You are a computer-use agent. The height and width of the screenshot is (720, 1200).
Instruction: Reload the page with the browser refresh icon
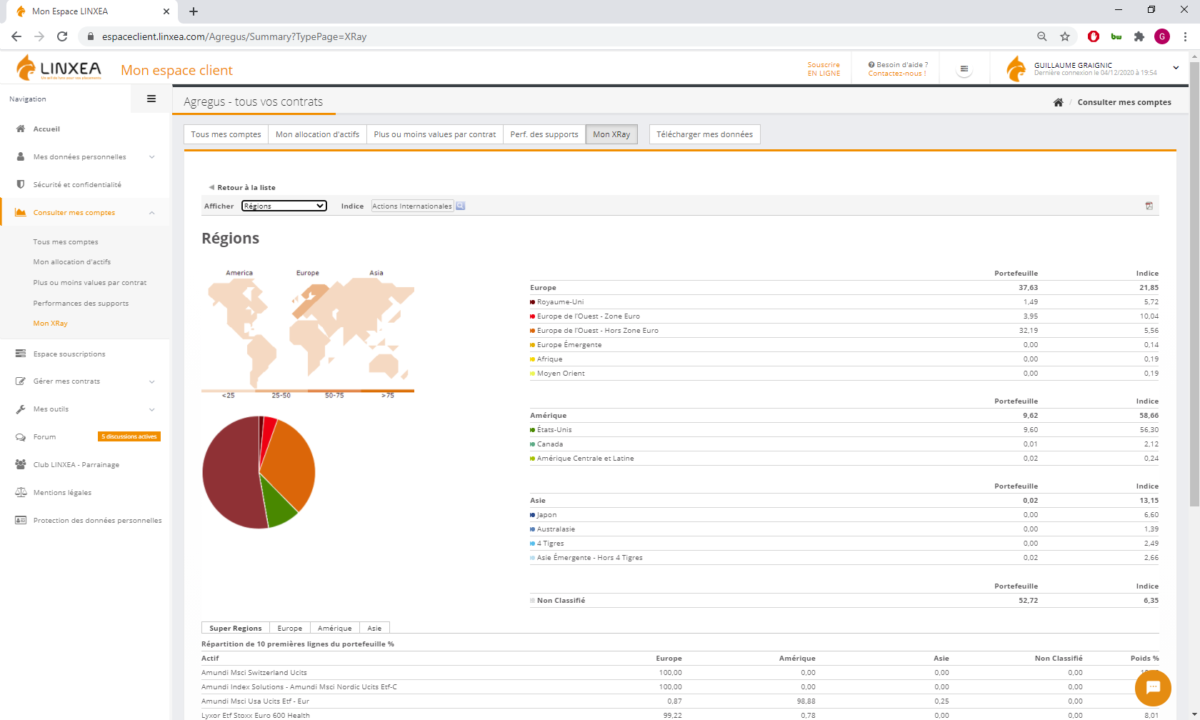coord(63,36)
